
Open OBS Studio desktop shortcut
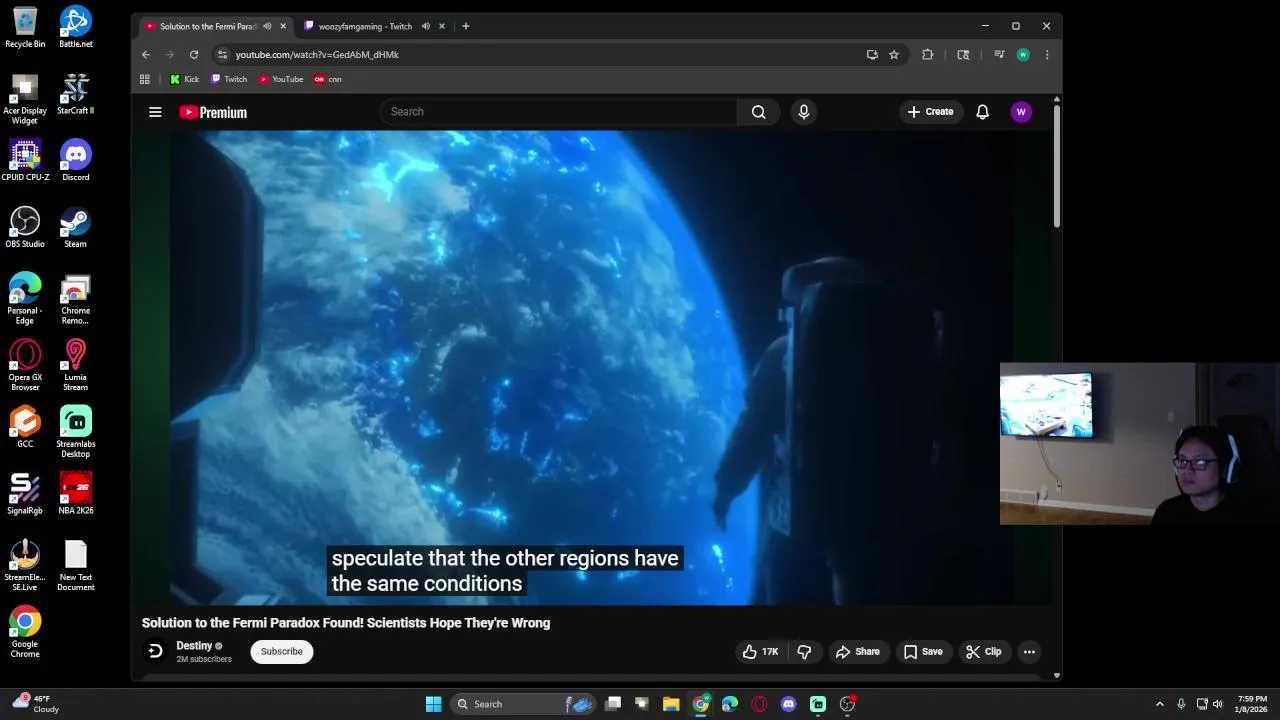(25, 227)
